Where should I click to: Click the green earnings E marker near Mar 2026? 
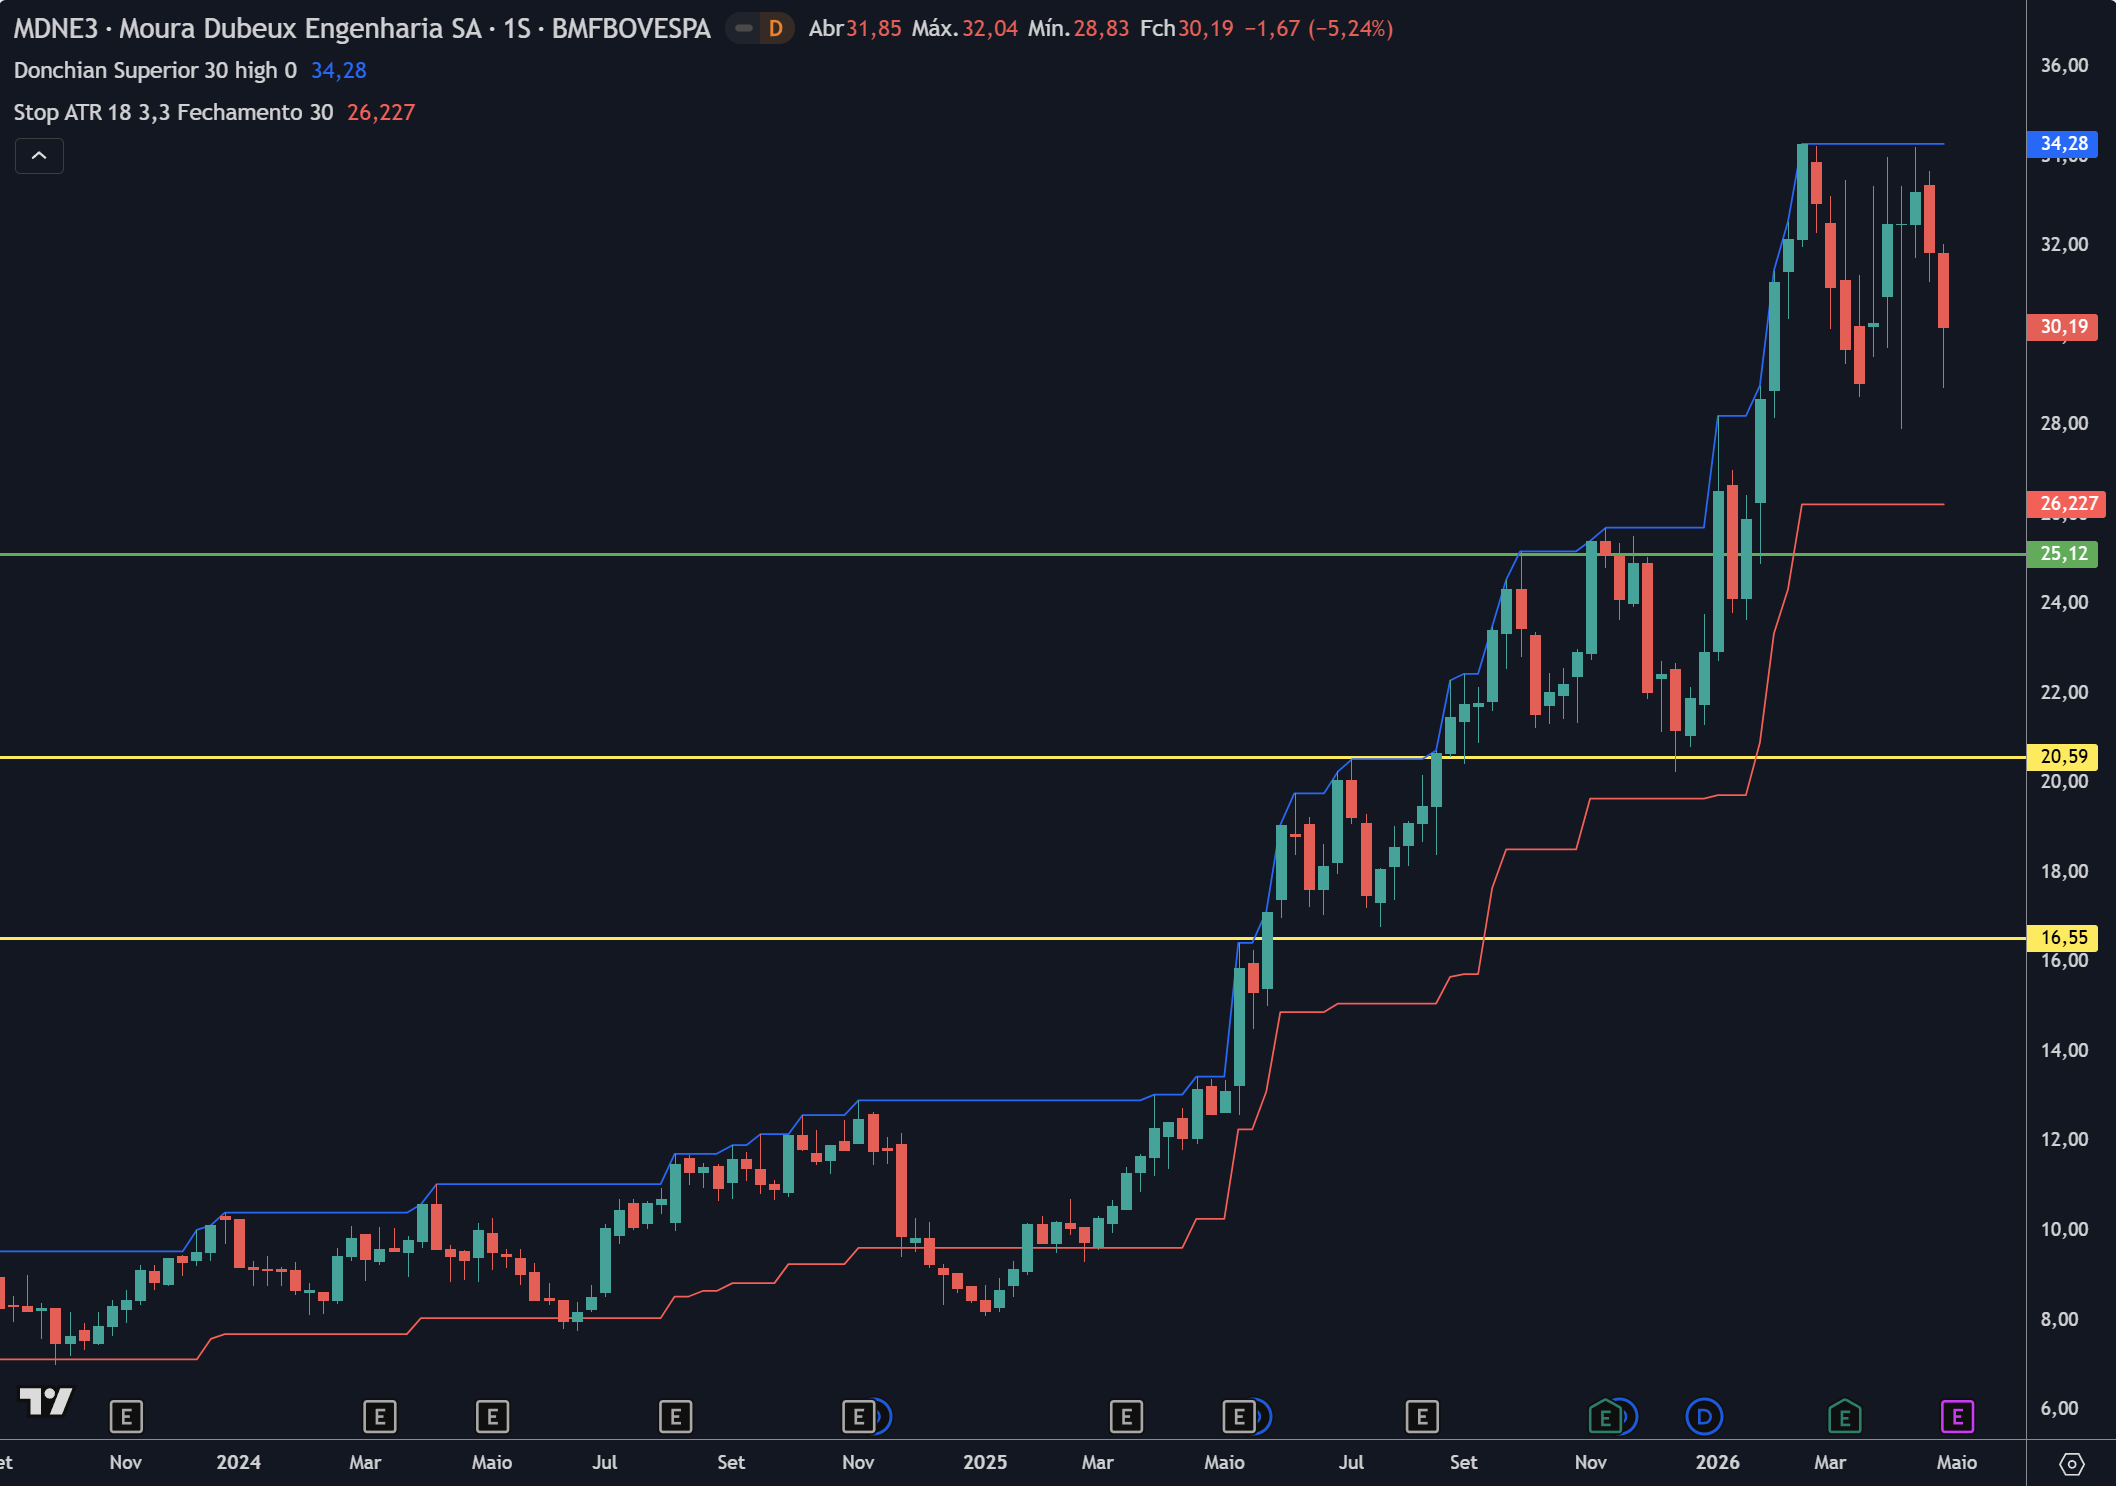tap(1844, 1416)
